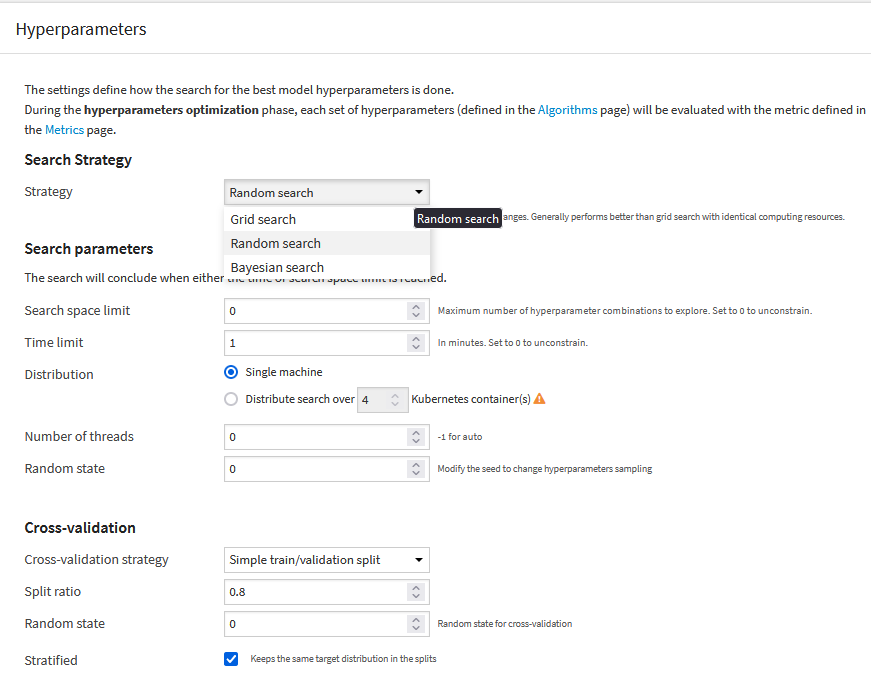Select the Single machine radio button
This screenshot has width=871, height=697.
pos(231,371)
